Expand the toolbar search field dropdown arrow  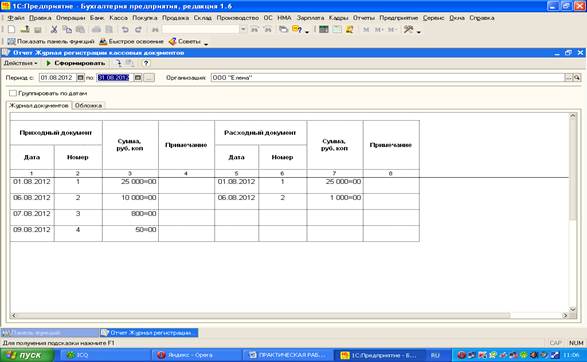243,29
